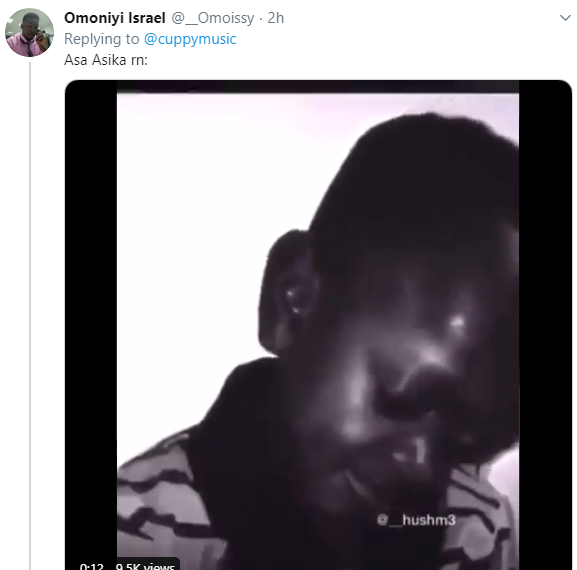Click the right black letterbox of the video
The height and width of the screenshot is (570, 577).
pos(545,324)
